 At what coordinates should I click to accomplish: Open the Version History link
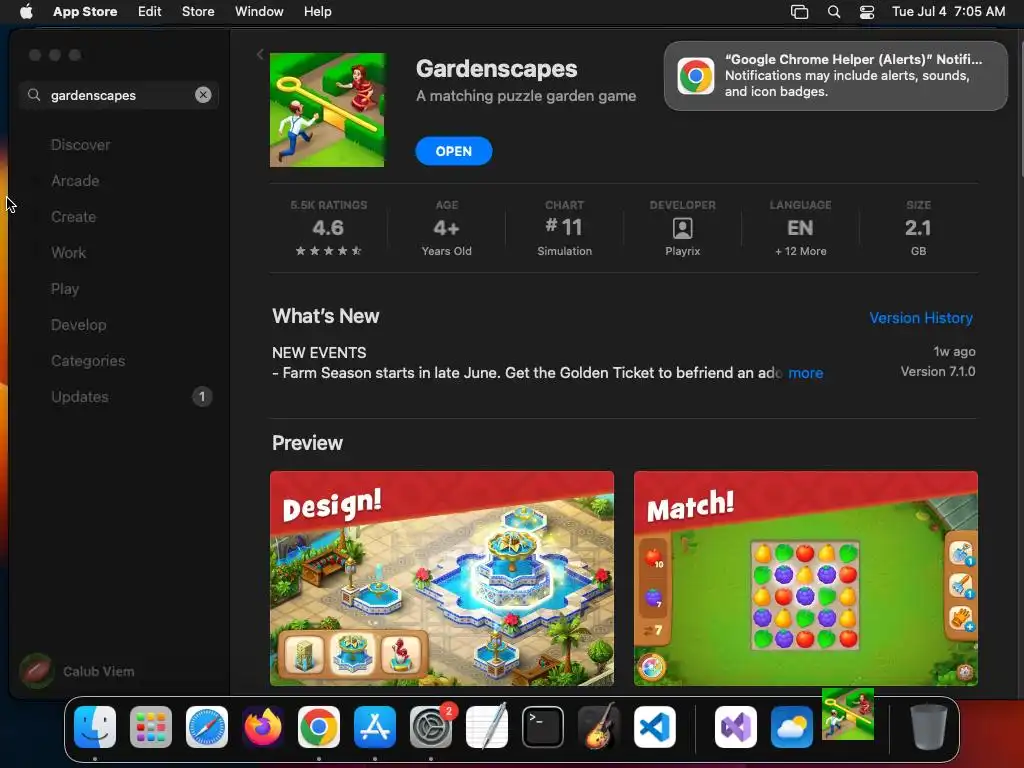click(x=921, y=318)
